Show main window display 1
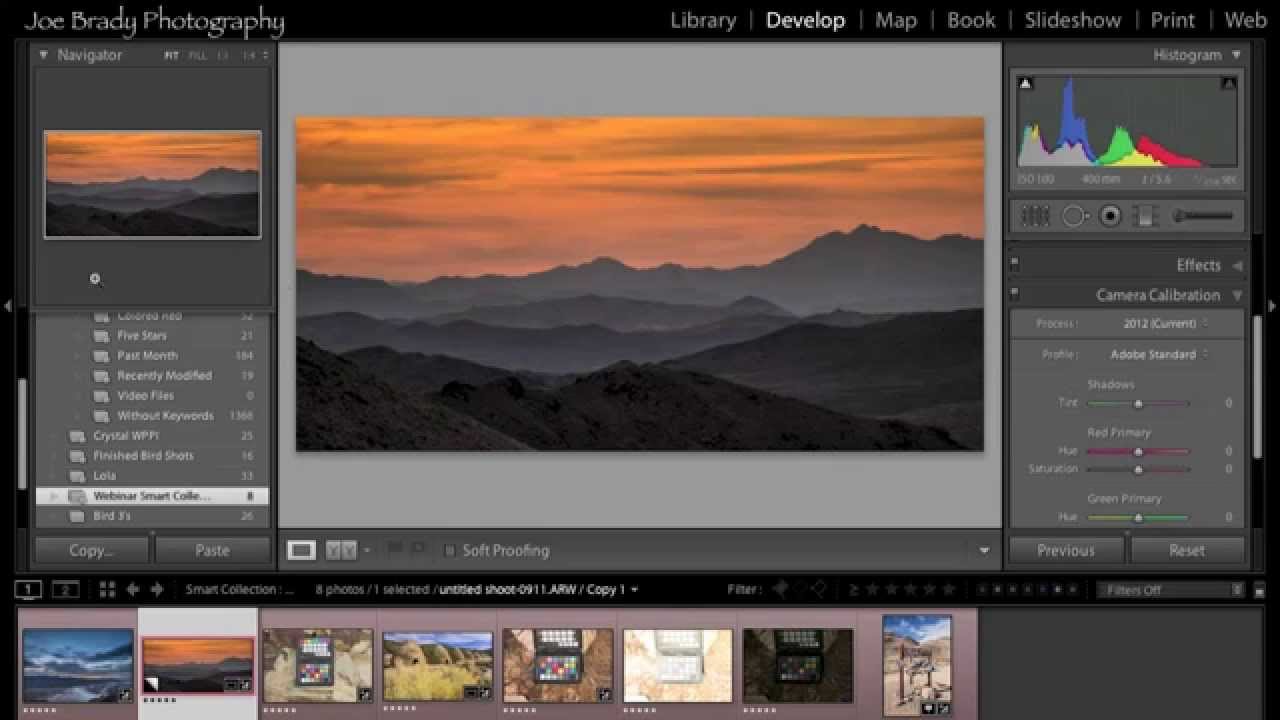The height and width of the screenshot is (720, 1280). [28, 589]
